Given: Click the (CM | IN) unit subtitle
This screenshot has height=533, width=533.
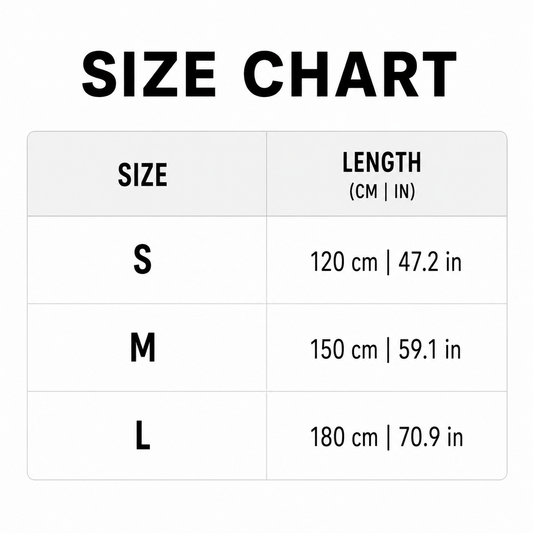Looking at the screenshot, I should 382,192.
